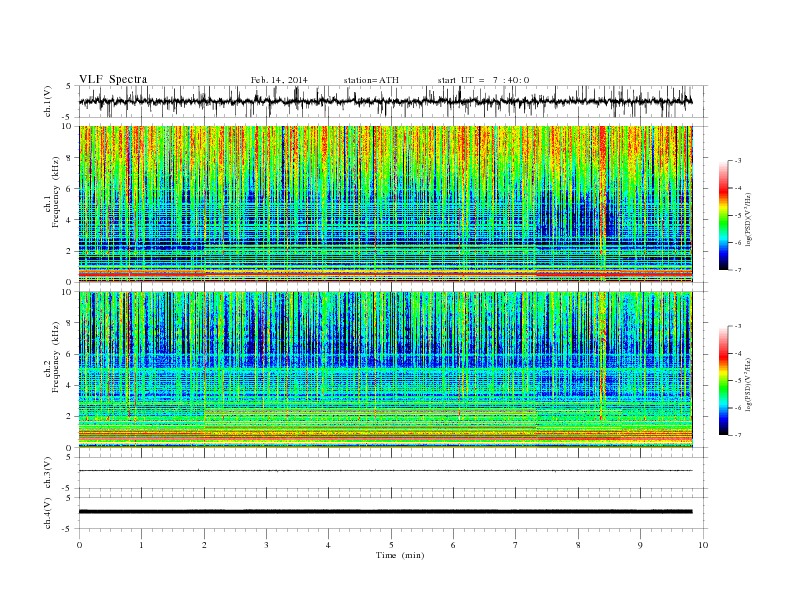Viewport: 792px width, 612px height.
Task: Click the ch.4 thick waveform trace
Action: 385,512
